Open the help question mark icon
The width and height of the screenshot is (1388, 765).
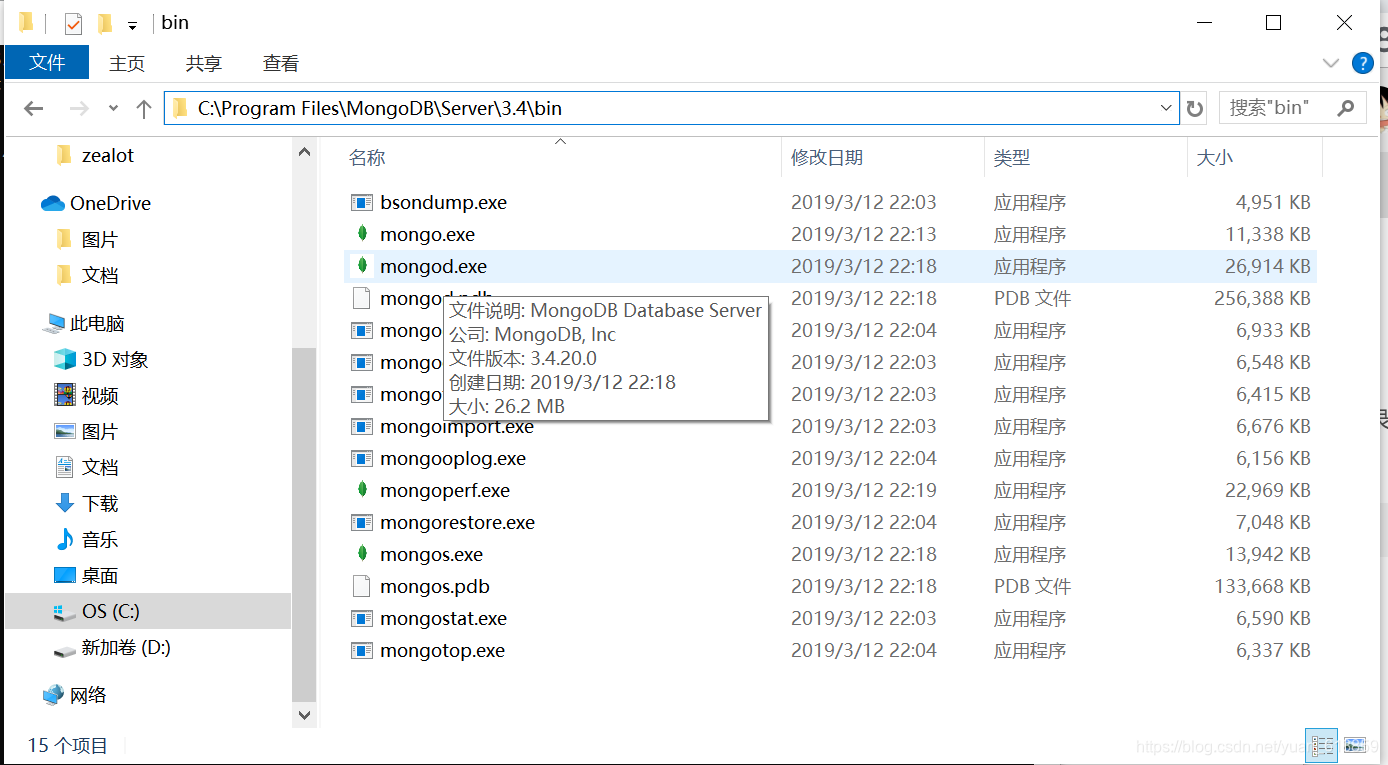[1362, 63]
